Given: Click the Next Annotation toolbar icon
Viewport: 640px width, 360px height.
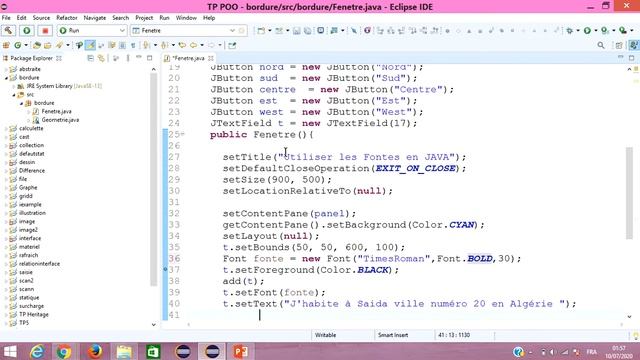Looking at the screenshot, I should (x=147, y=45).
